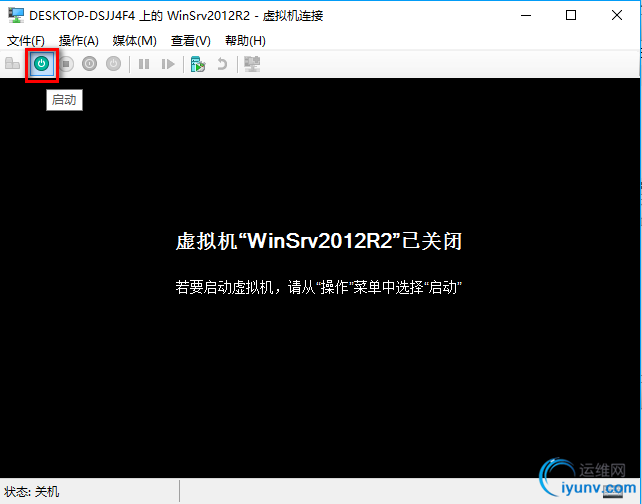642x504 pixels.
Task: Click the Shut Down toolbar icon
Action: click(x=90, y=64)
